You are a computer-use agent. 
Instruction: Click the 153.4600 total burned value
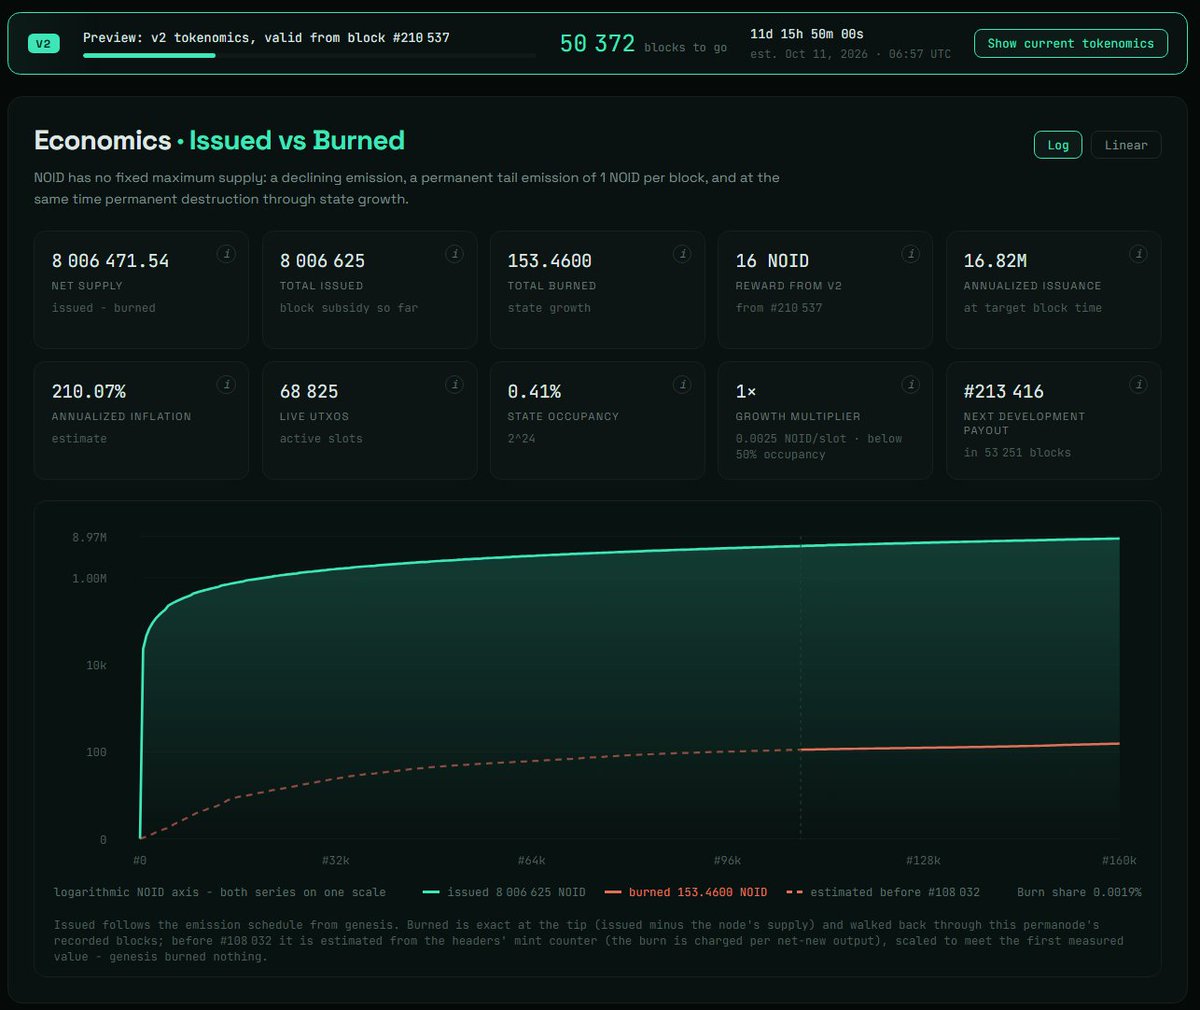coord(549,261)
